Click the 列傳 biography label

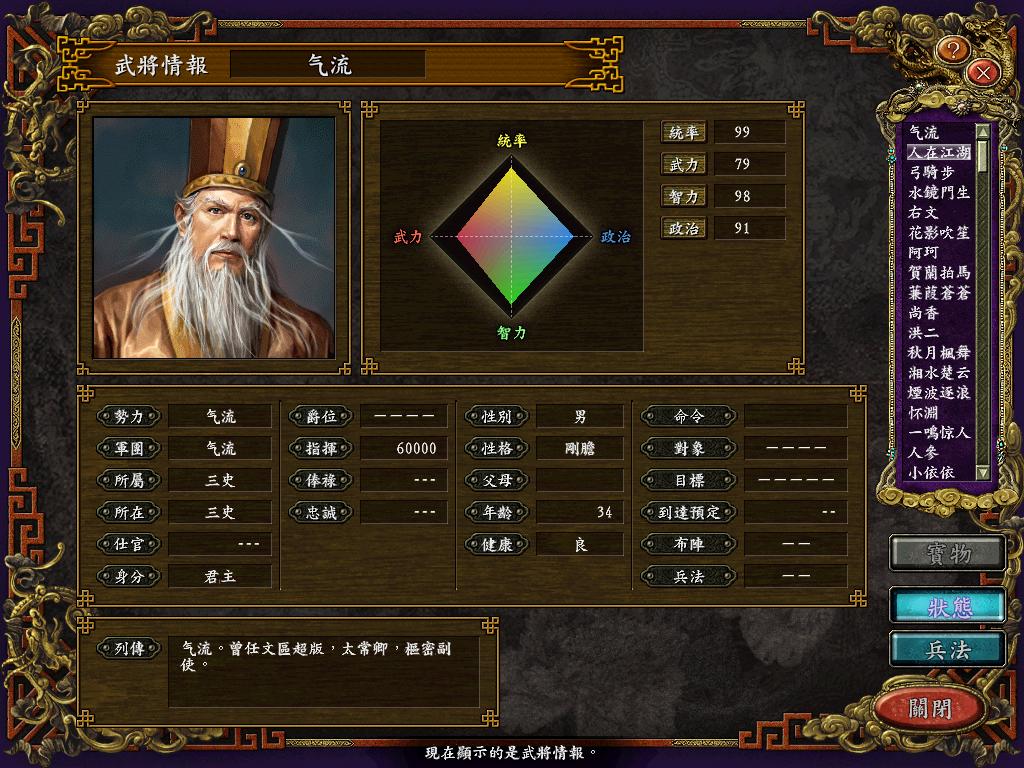pyautogui.click(x=129, y=648)
